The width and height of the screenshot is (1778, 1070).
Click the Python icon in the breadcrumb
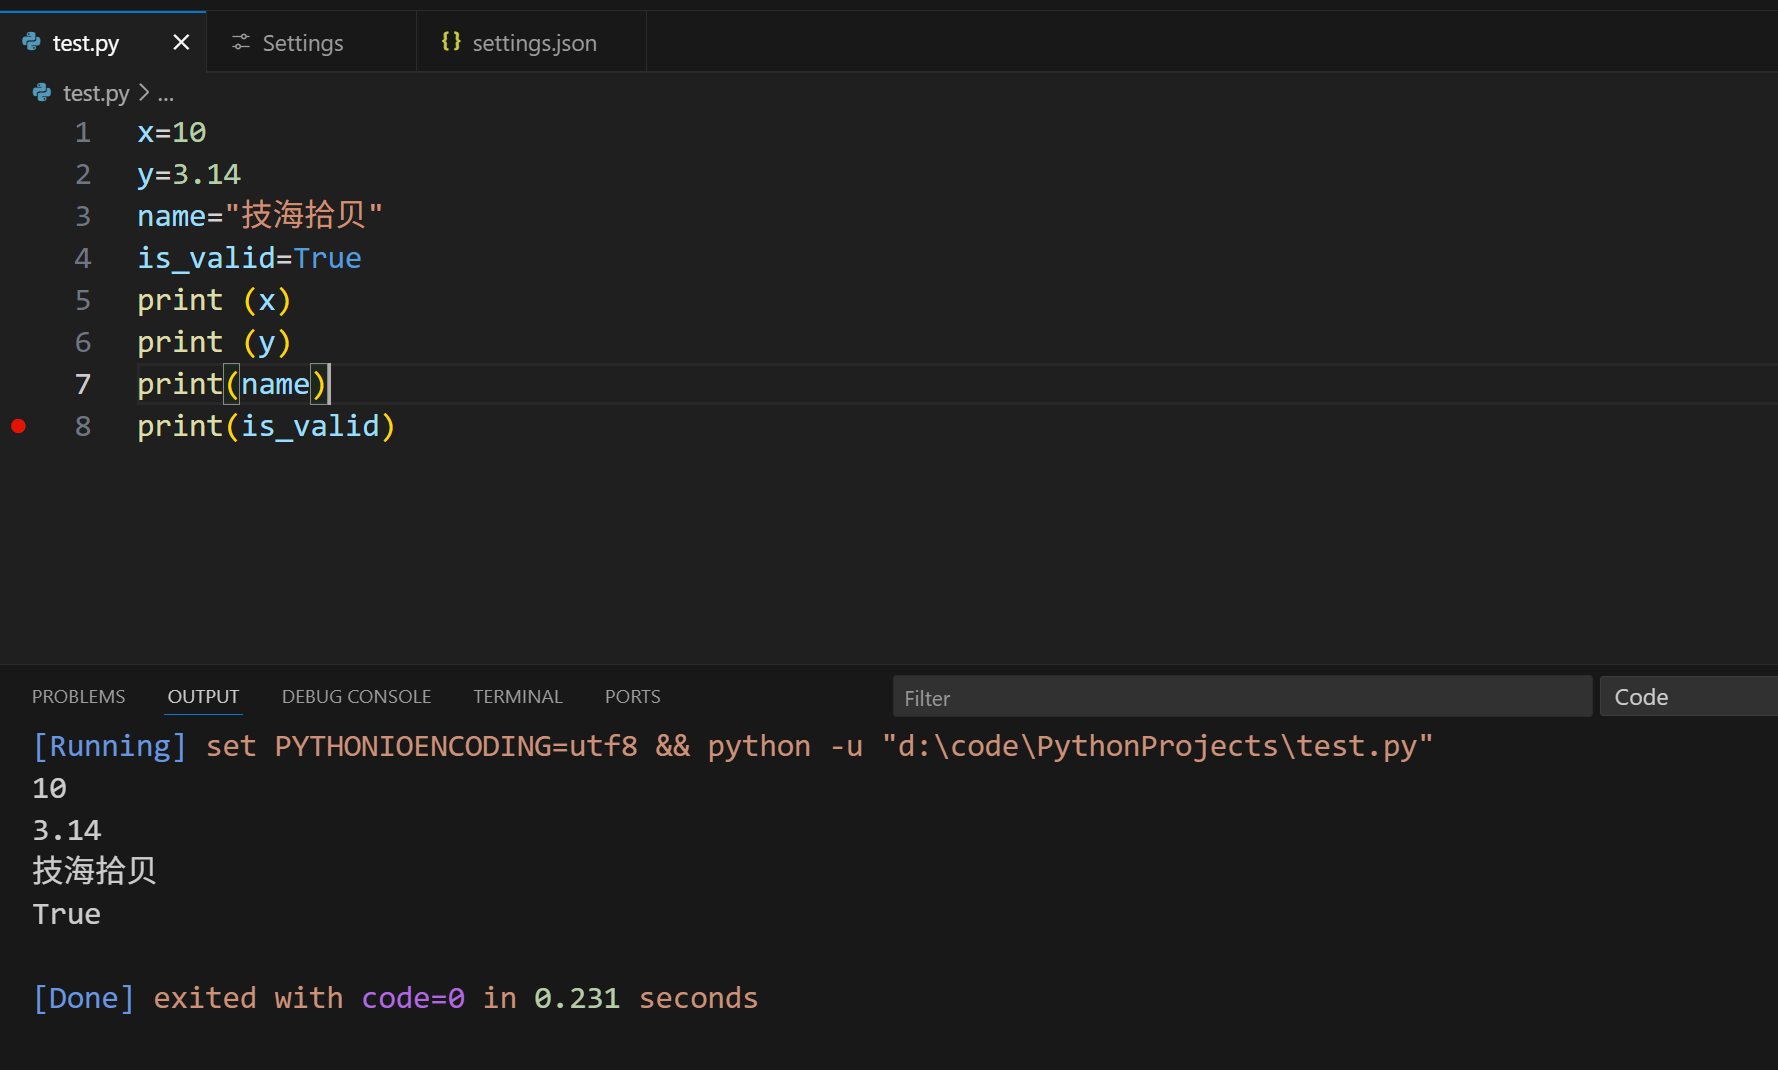click(42, 92)
